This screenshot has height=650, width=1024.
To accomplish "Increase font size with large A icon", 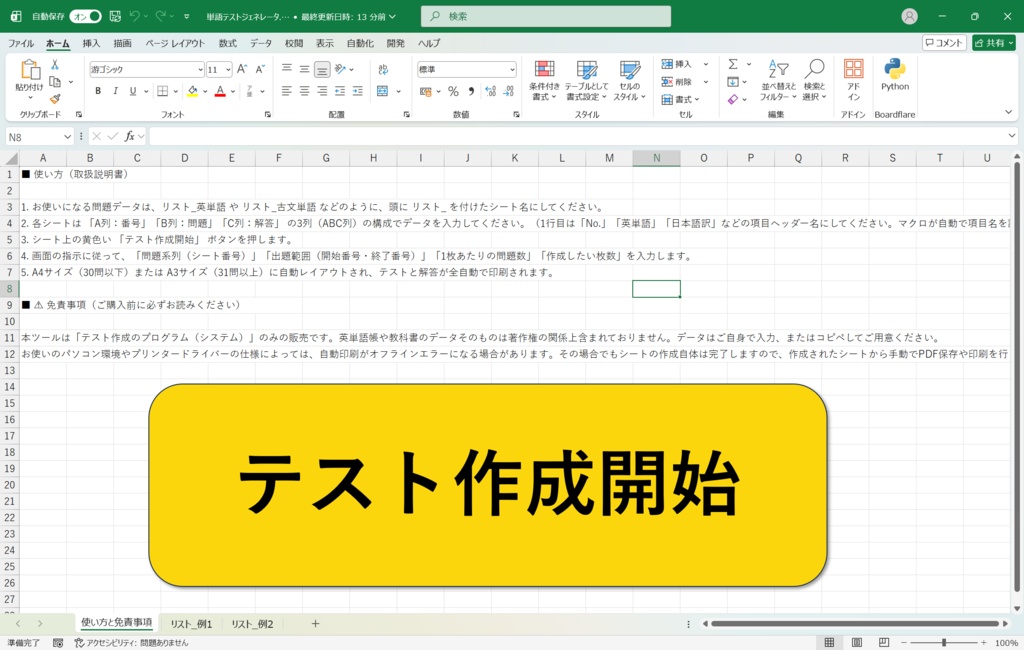I will click(242, 69).
